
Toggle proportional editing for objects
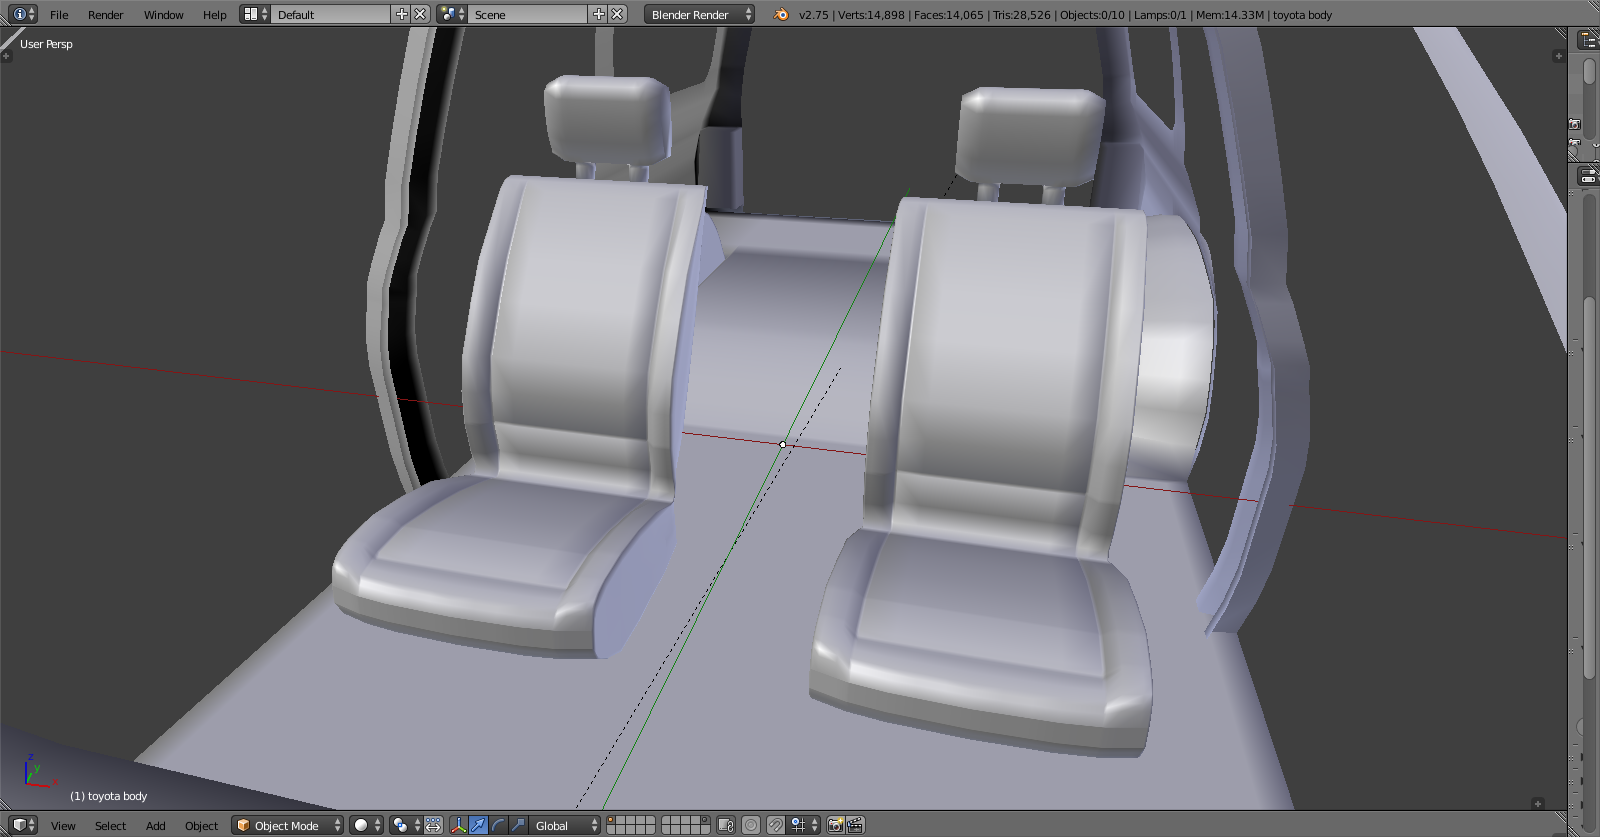pyautogui.click(x=751, y=825)
